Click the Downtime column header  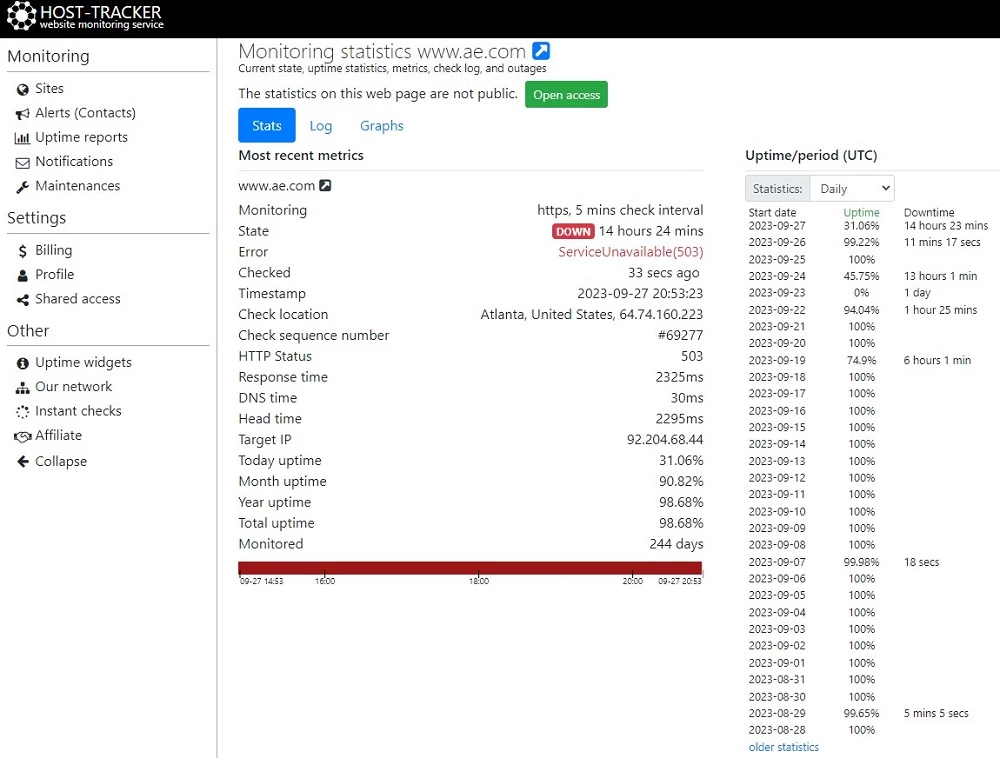[x=929, y=212]
